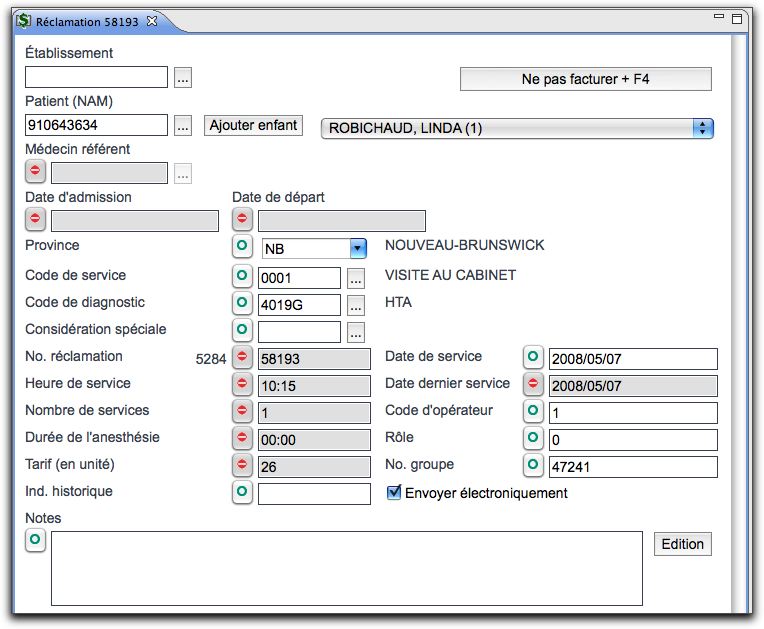Toggle the green circle icon for Considération spéciale

pos(242,330)
